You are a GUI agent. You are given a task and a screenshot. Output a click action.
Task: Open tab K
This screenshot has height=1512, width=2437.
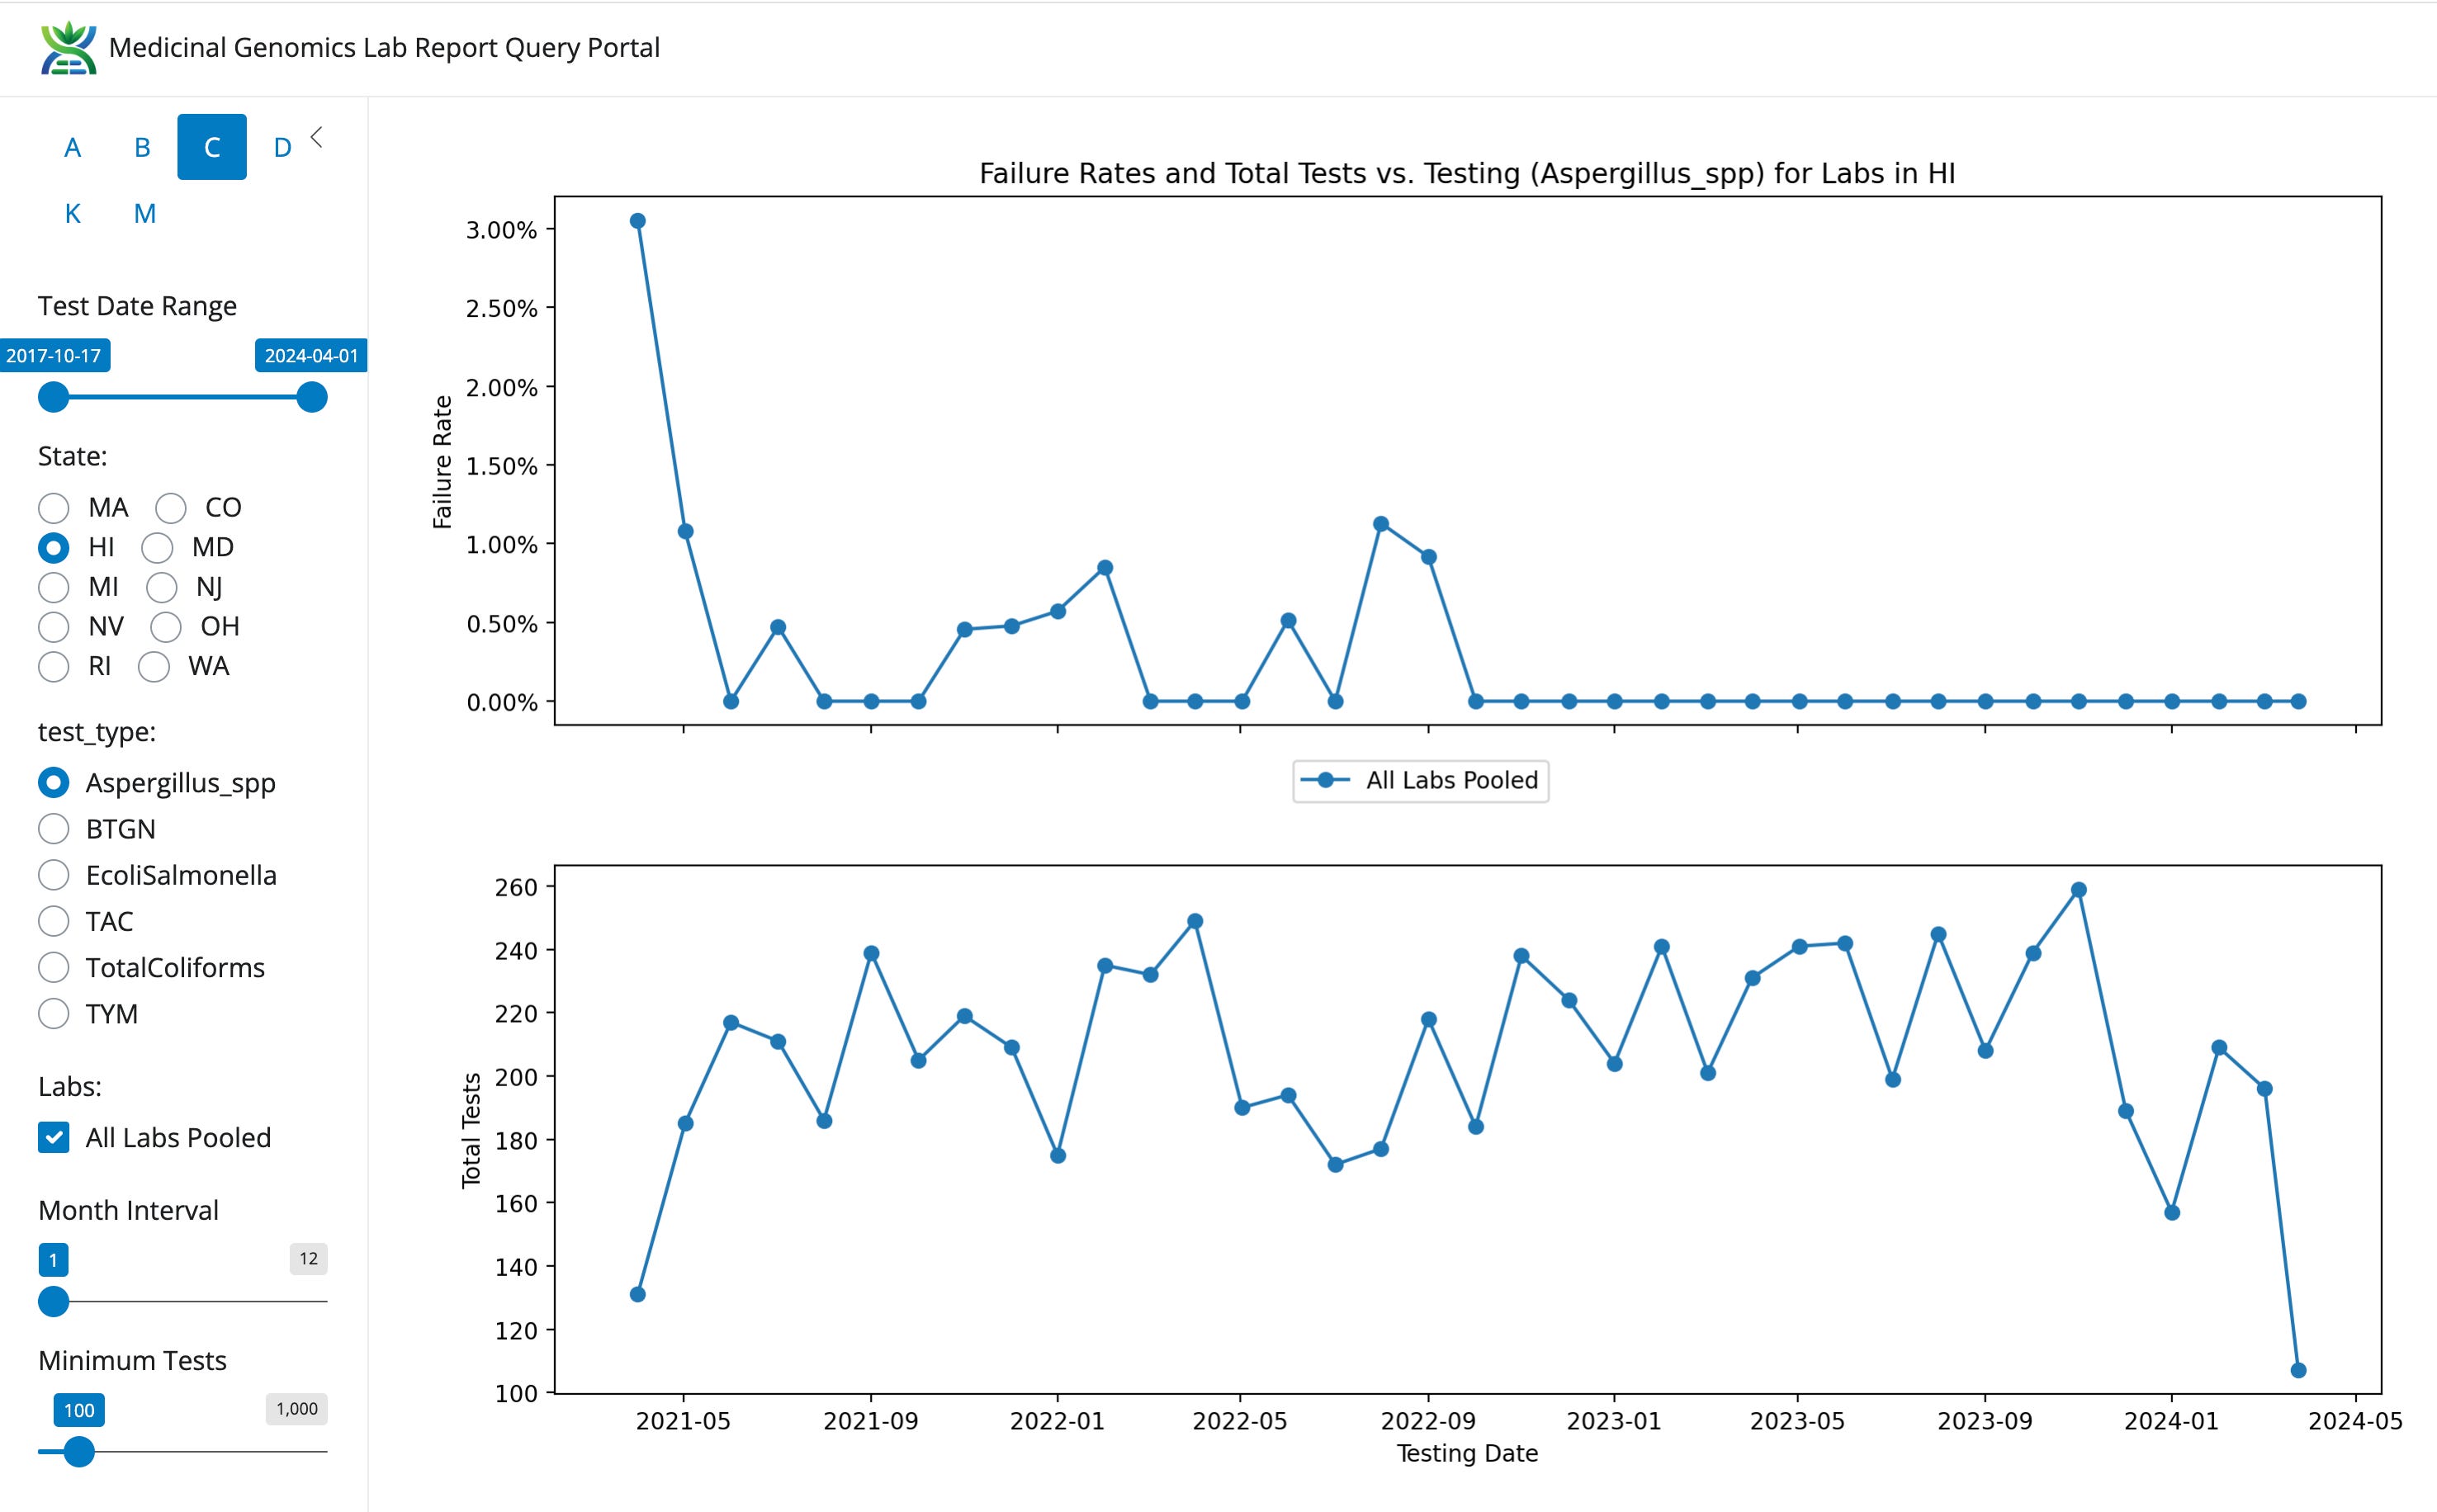pyautogui.click(x=72, y=214)
